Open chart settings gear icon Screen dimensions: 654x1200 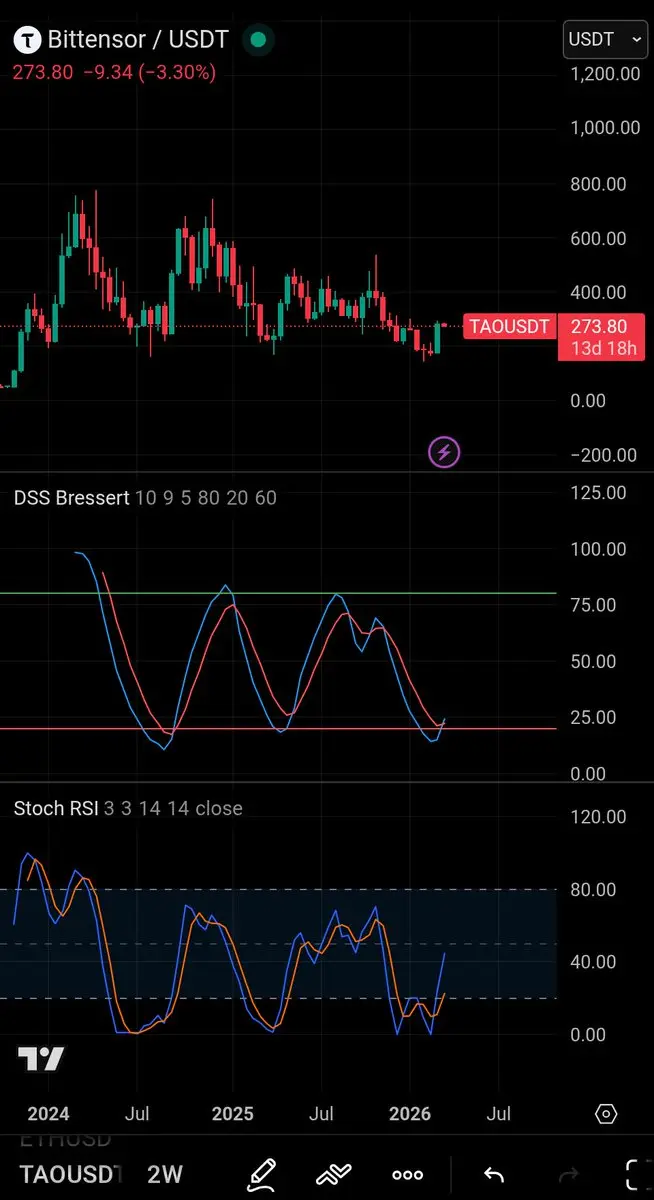click(x=606, y=1114)
